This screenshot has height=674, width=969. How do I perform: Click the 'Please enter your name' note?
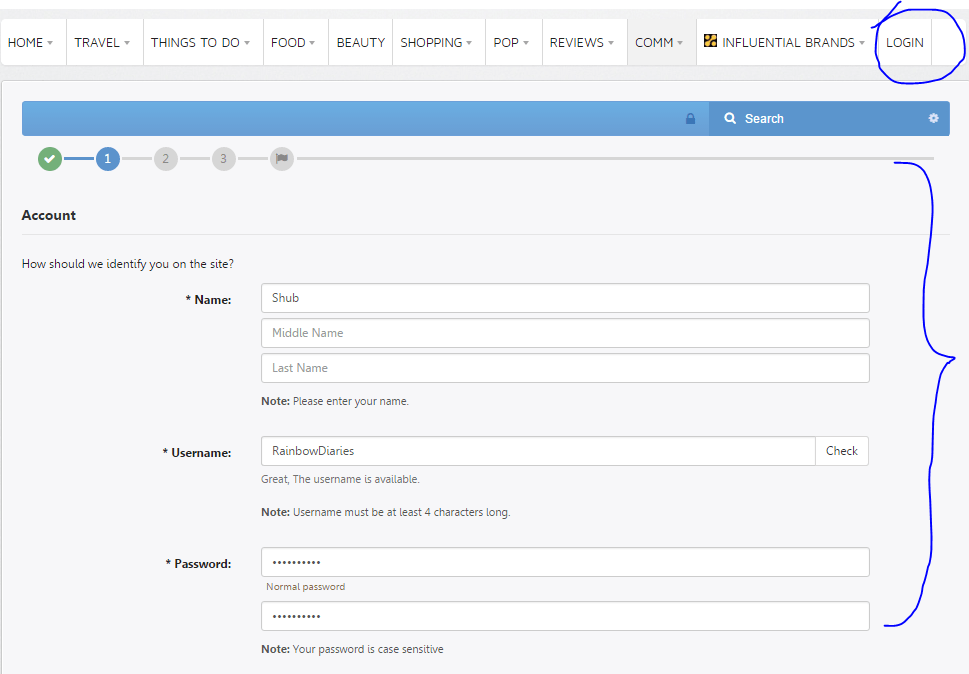(335, 402)
